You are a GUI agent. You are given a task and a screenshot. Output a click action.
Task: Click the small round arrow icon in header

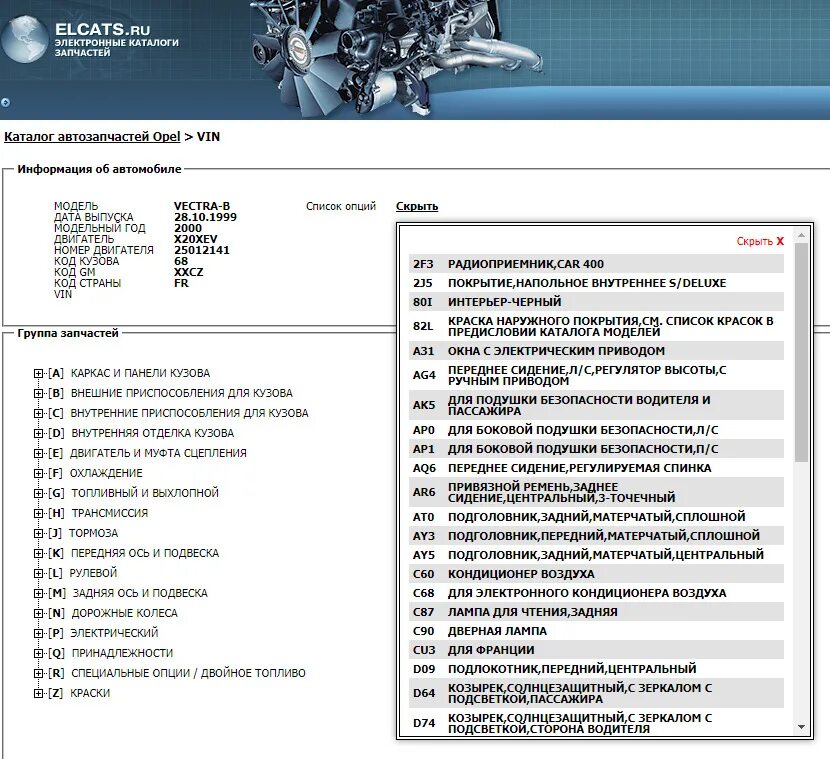click(5, 102)
